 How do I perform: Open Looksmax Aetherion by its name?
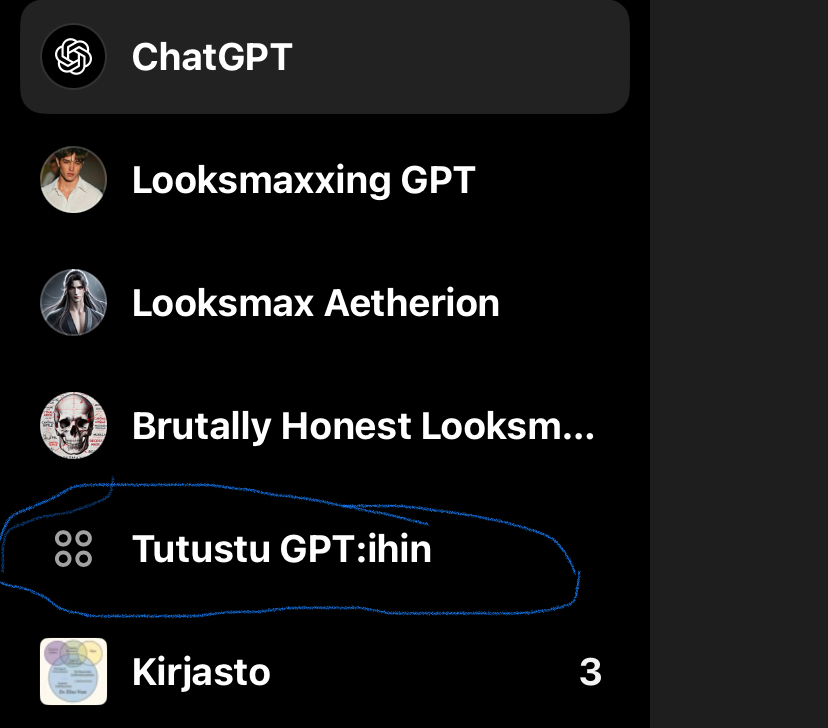click(x=315, y=303)
